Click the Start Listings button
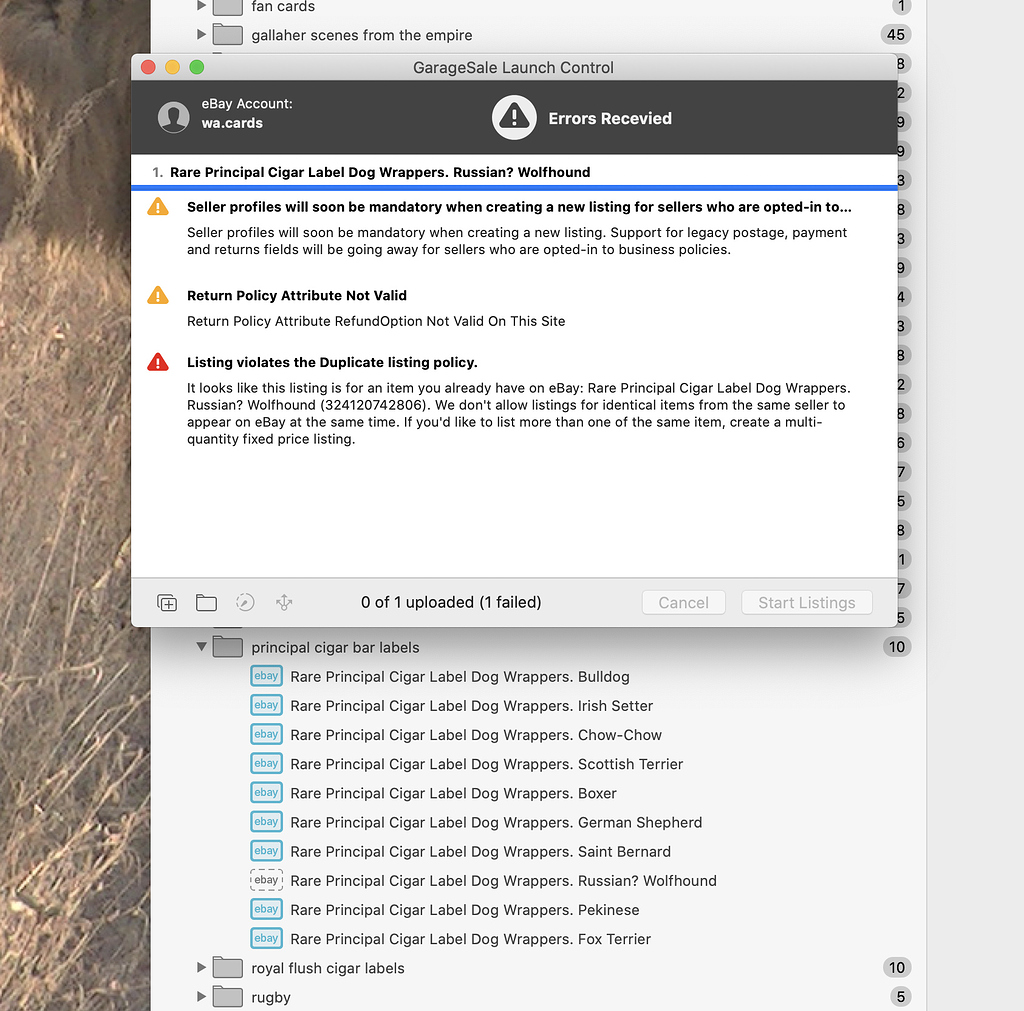 (x=807, y=602)
